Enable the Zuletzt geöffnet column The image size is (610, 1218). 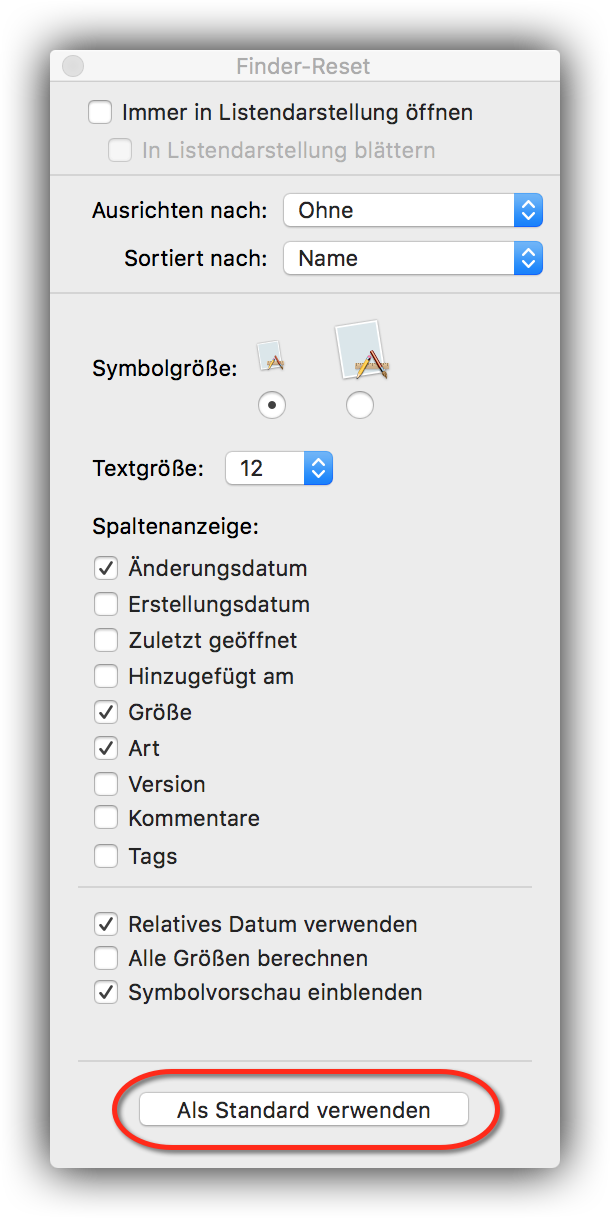pos(106,641)
